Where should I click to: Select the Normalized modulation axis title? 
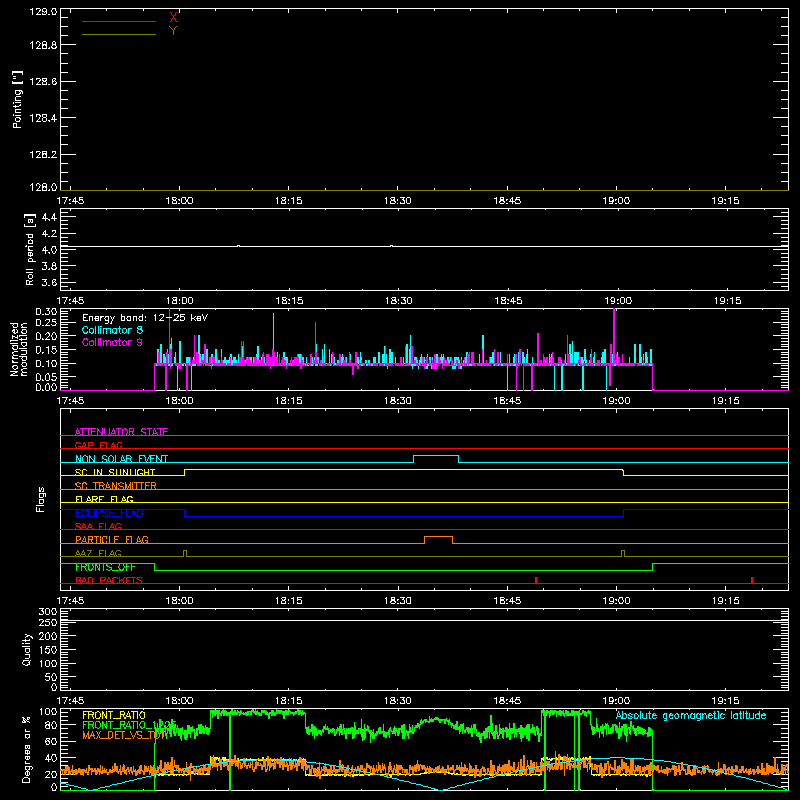(19, 349)
